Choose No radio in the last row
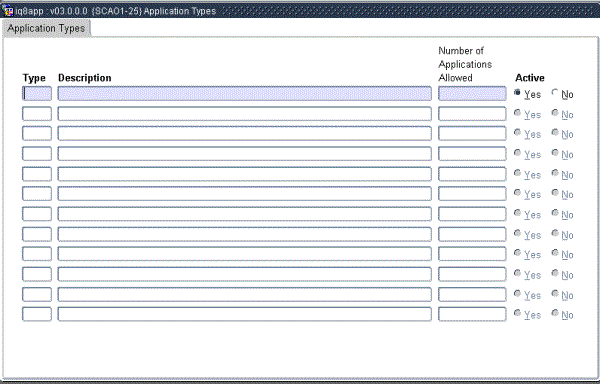 (x=555, y=313)
